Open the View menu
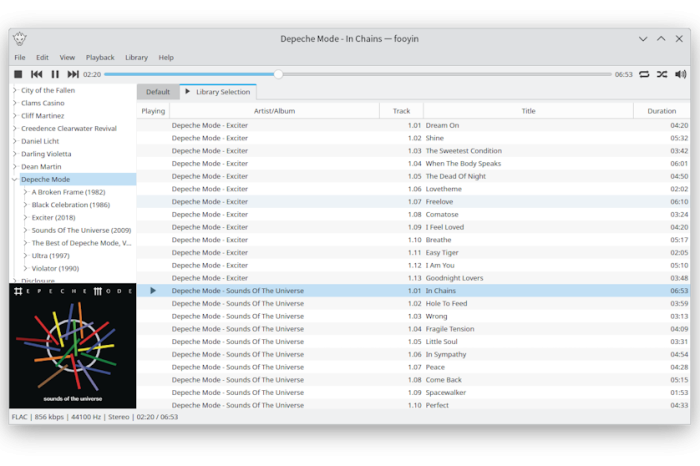The height and width of the screenshot is (466, 700). [67, 58]
